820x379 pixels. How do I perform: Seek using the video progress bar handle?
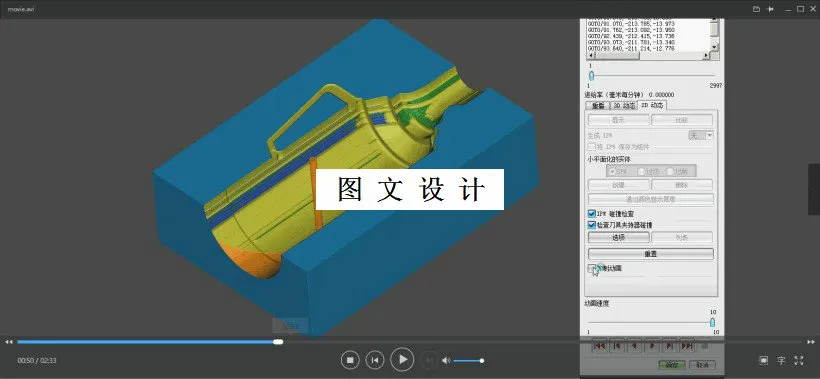(x=278, y=342)
